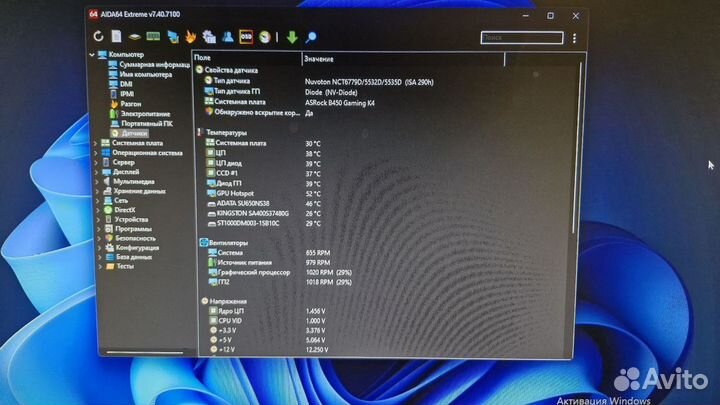Select the +12 V voltage row

269,349
